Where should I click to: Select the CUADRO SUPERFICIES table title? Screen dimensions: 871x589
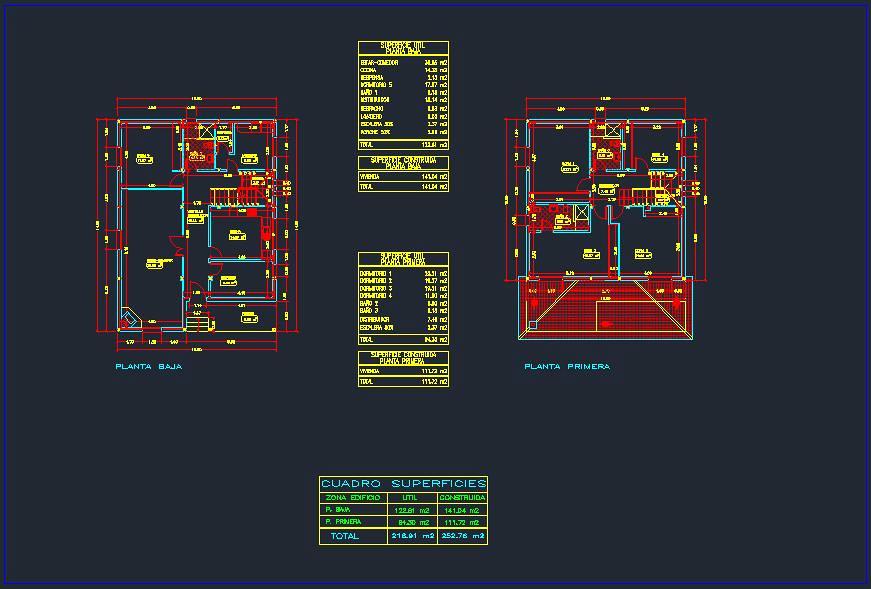403,484
